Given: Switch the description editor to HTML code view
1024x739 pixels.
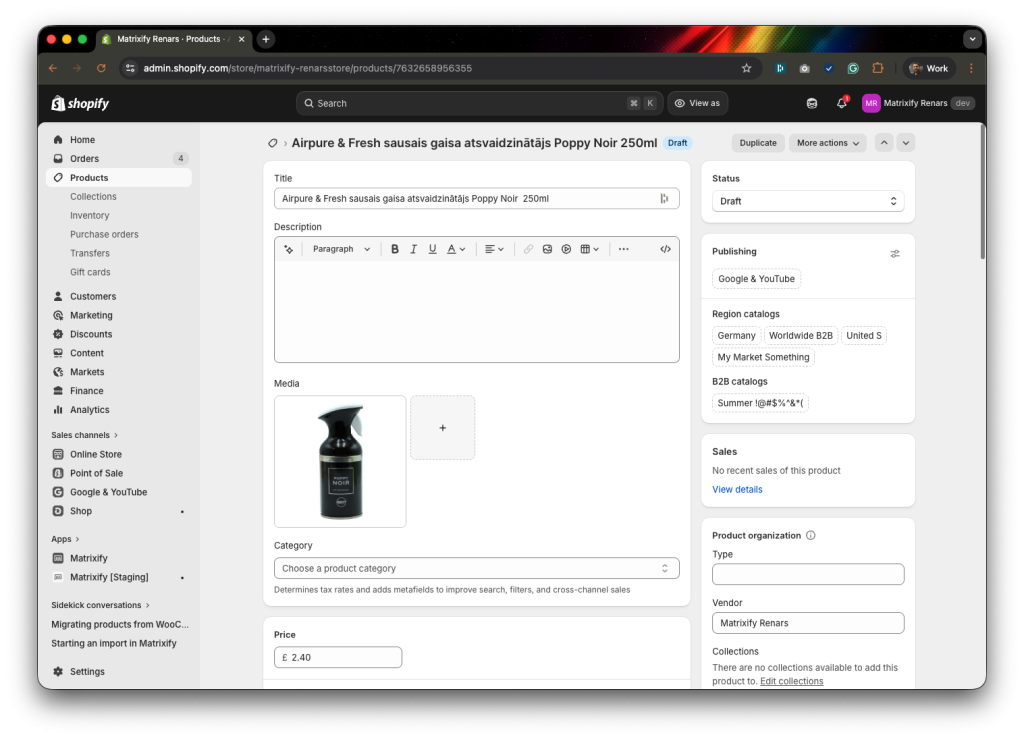Looking at the screenshot, I should point(664,249).
